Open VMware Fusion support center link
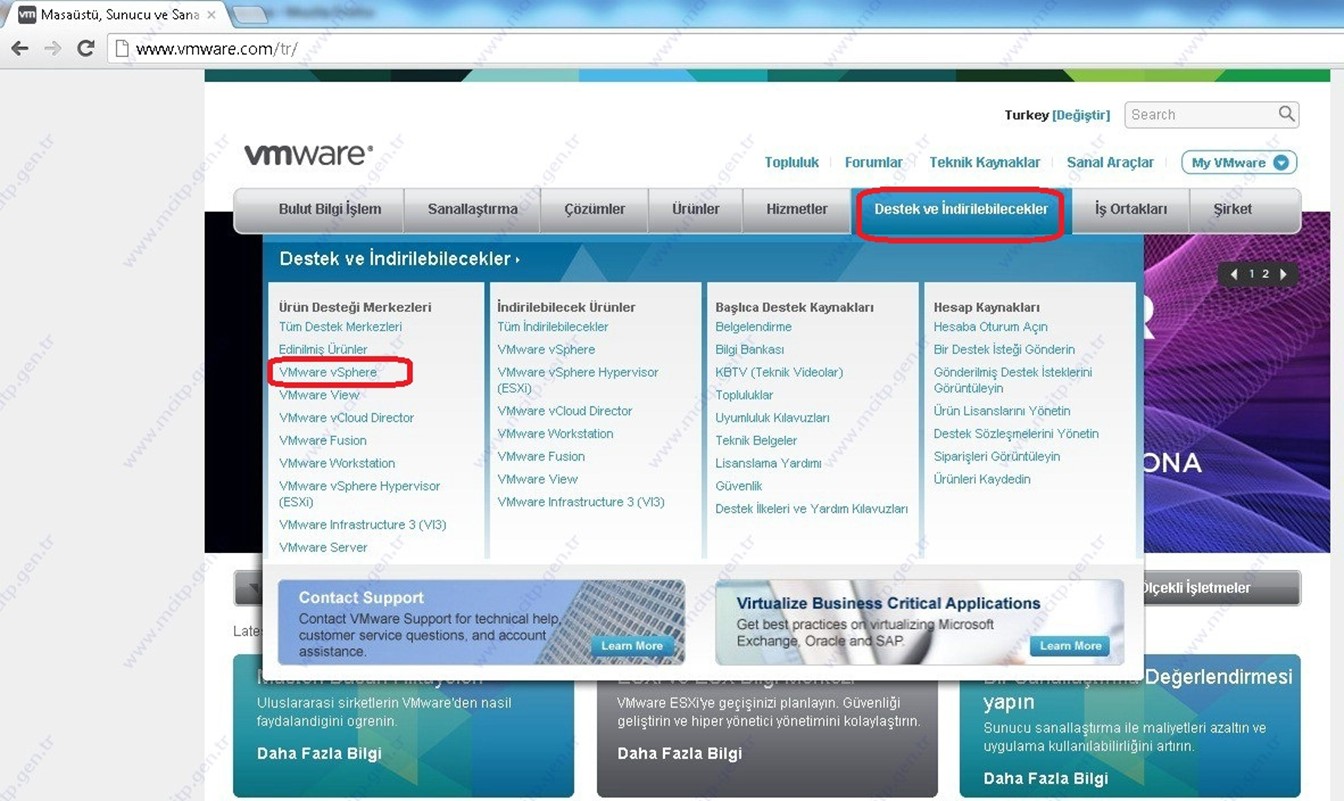This screenshot has width=1344, height=801. tap(323, 441)
